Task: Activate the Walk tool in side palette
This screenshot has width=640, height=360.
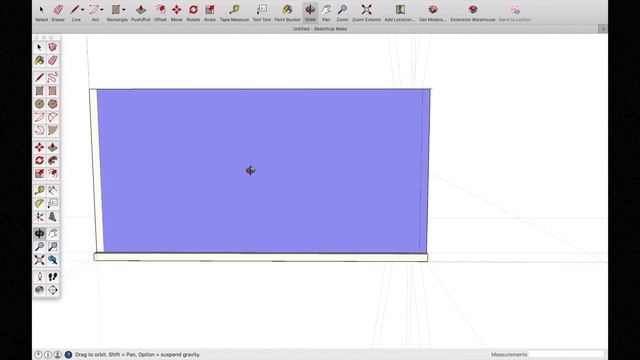Action: 52,277
